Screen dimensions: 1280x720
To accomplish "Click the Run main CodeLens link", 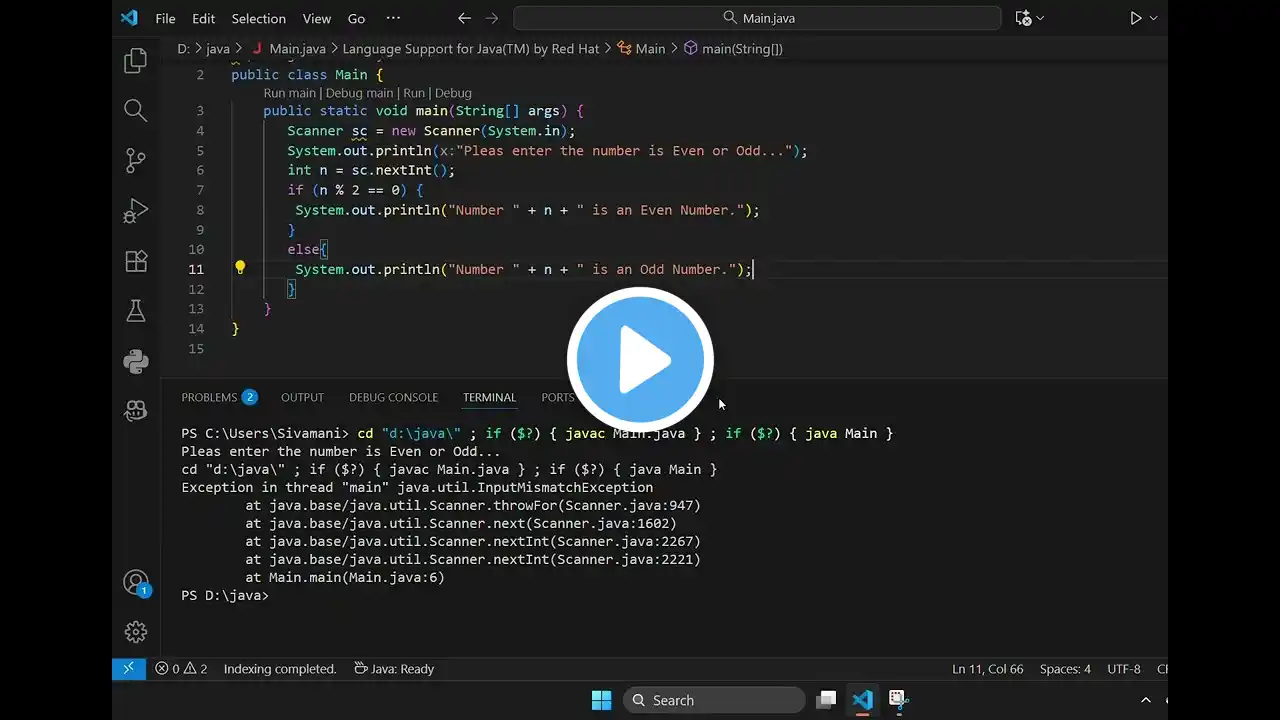I will (289, 93).
